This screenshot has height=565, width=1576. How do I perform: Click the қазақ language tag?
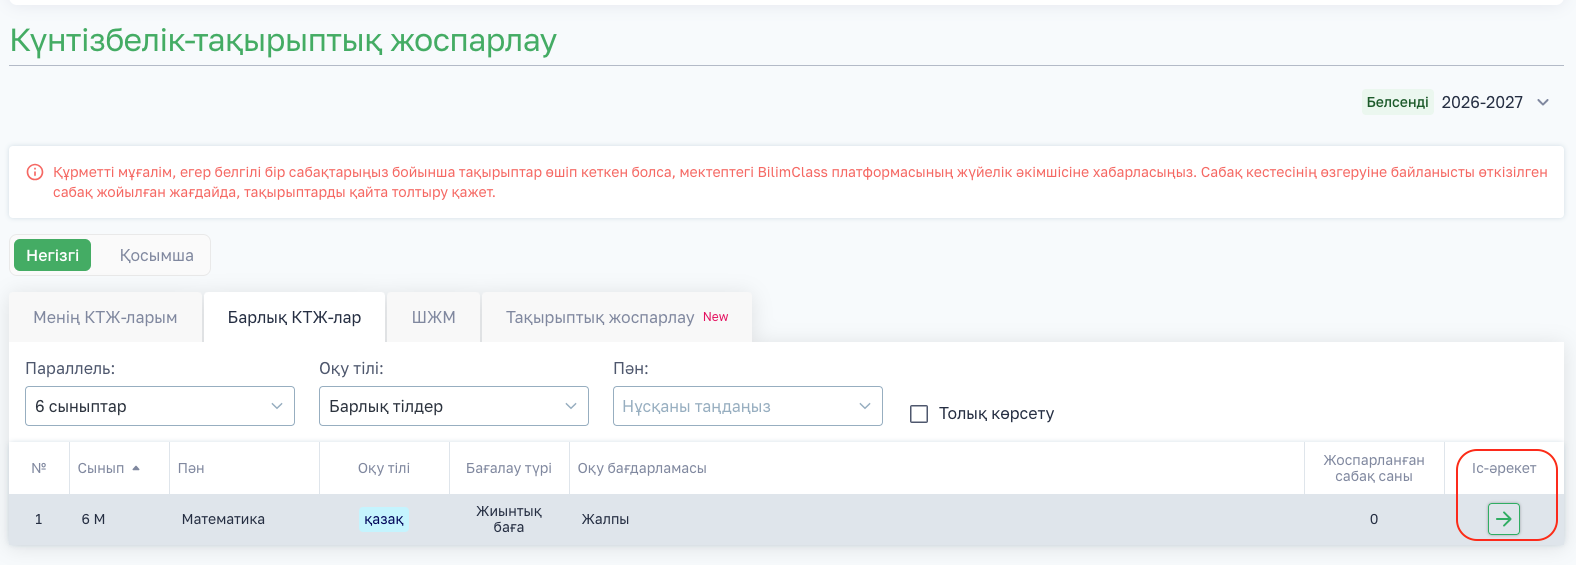click(x=384, y=519)
